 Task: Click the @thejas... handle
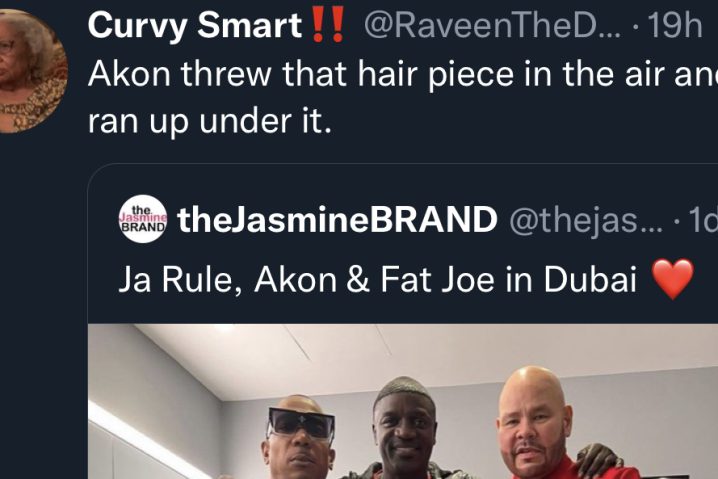pos(586,220)
